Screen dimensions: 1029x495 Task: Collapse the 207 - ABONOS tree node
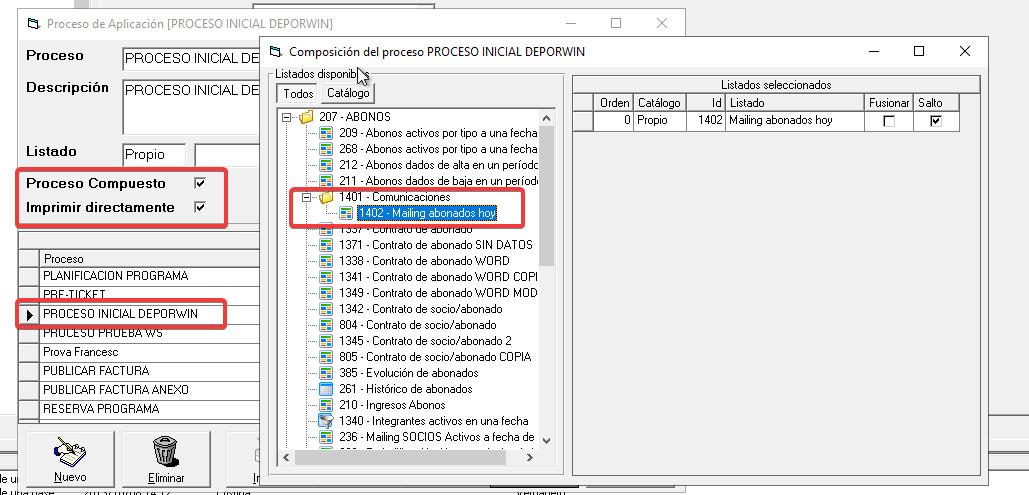coord(285,118)
